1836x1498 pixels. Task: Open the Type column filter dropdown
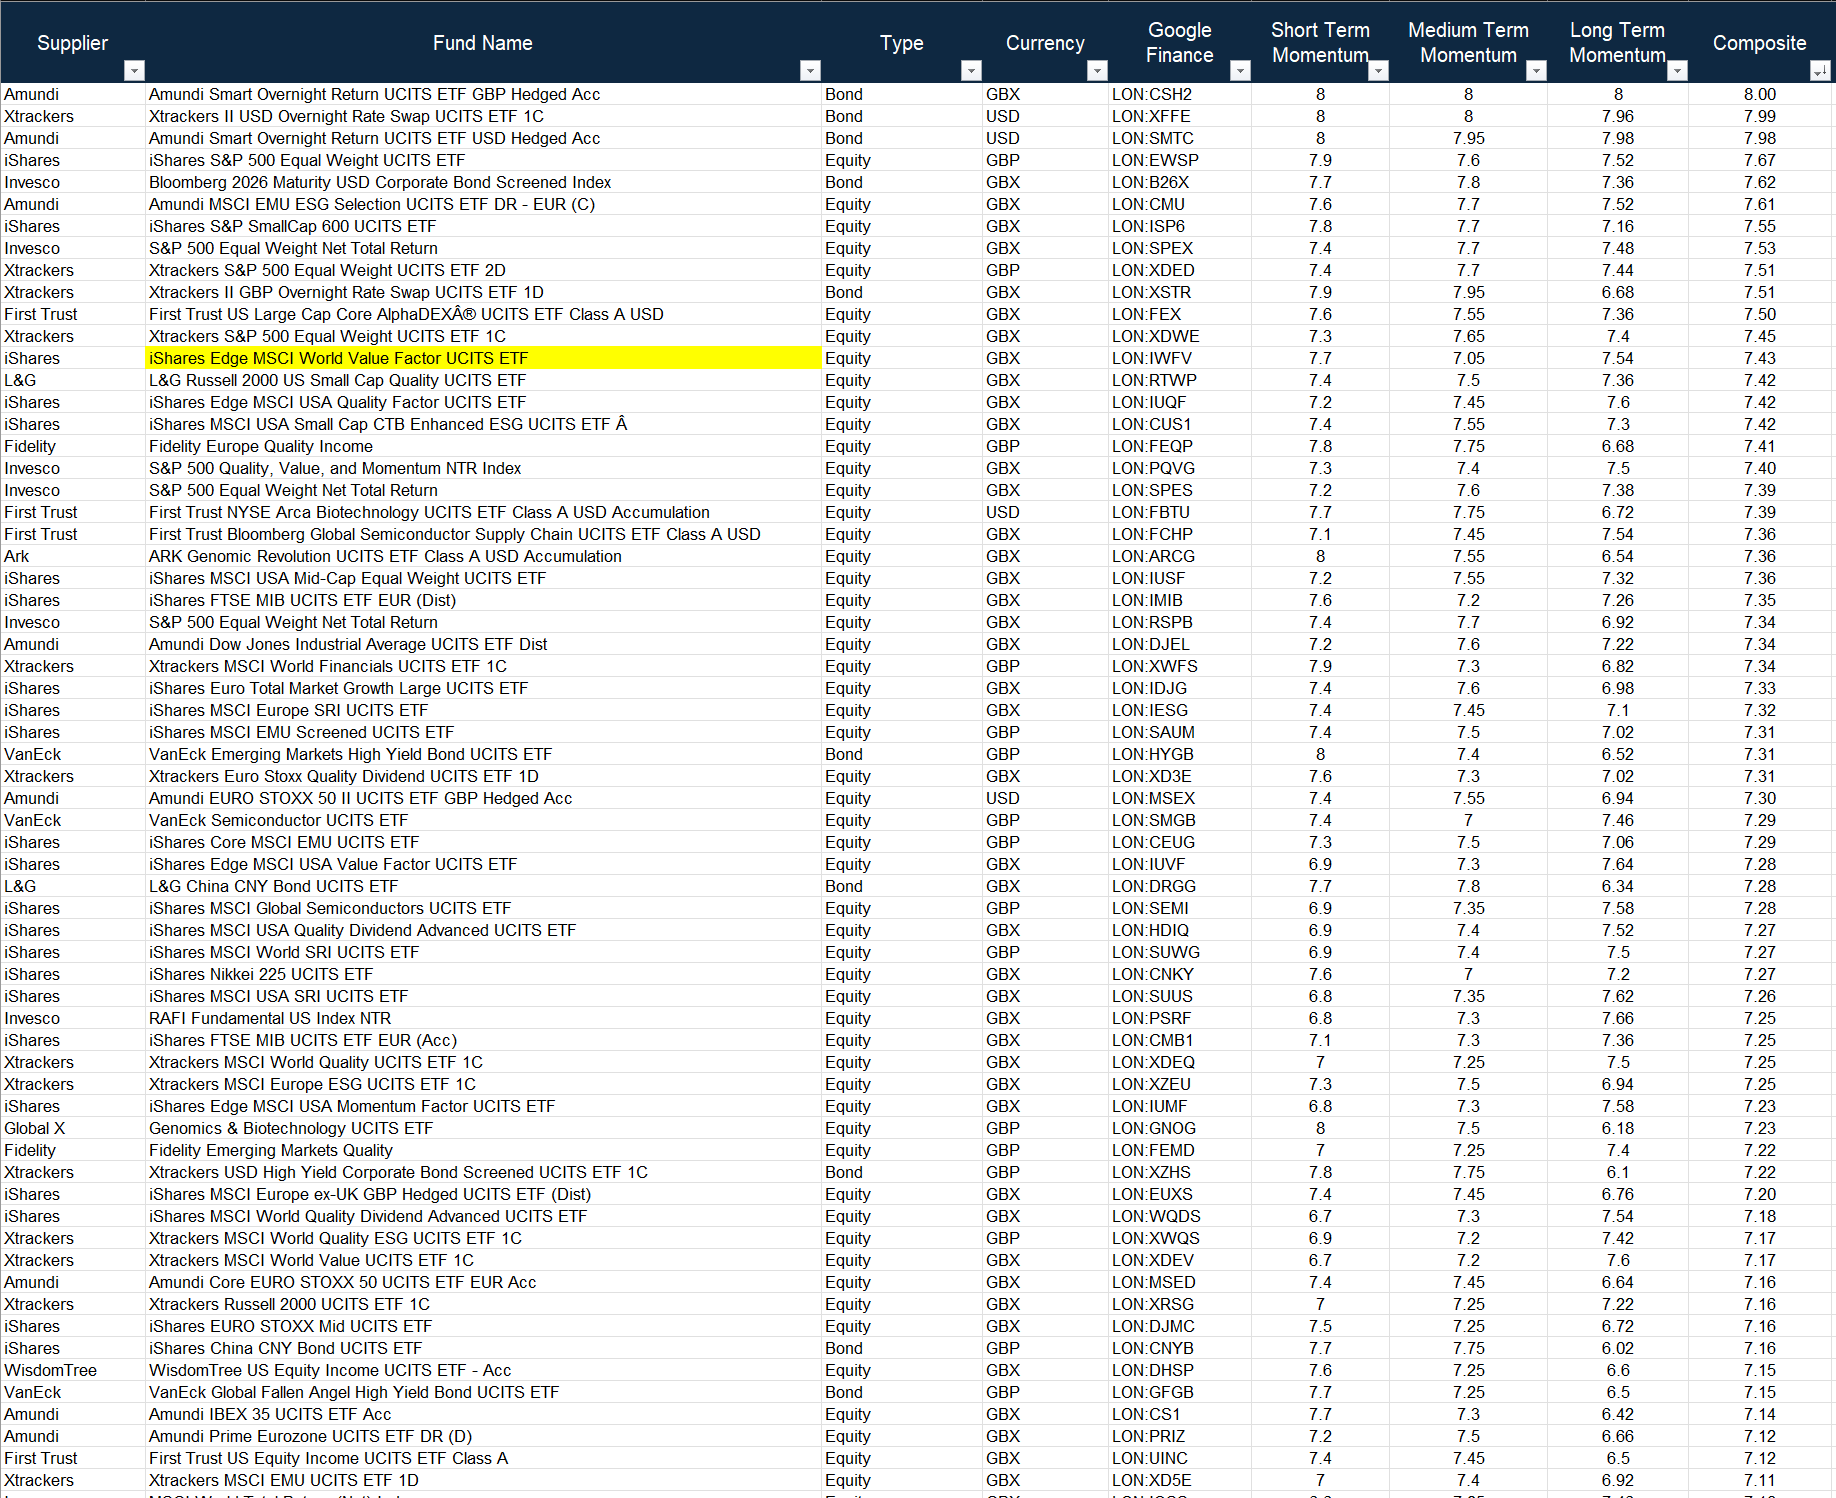[971, 70]
